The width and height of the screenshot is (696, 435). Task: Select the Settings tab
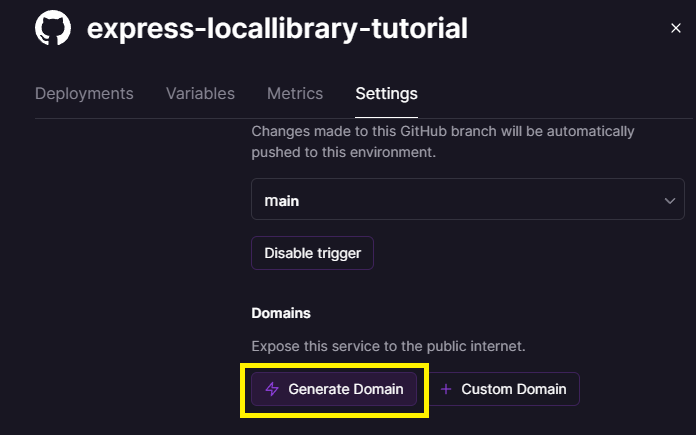[x=386, y=93]
